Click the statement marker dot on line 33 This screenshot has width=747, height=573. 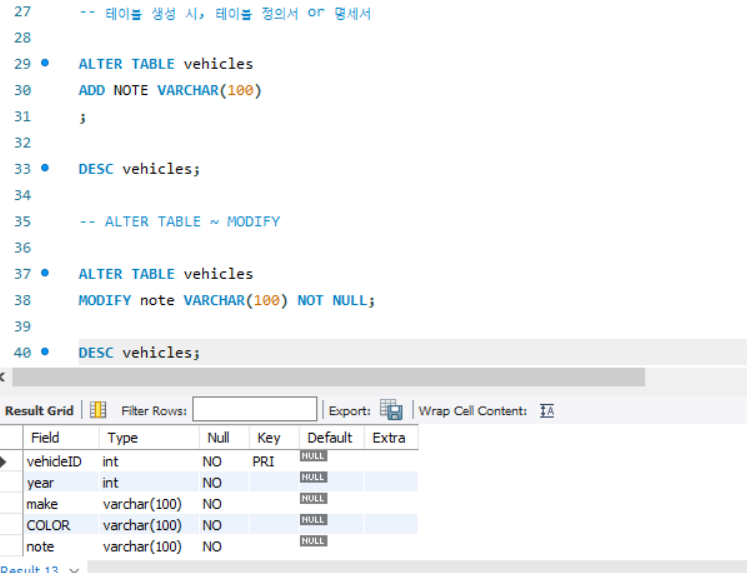[45, 168]
